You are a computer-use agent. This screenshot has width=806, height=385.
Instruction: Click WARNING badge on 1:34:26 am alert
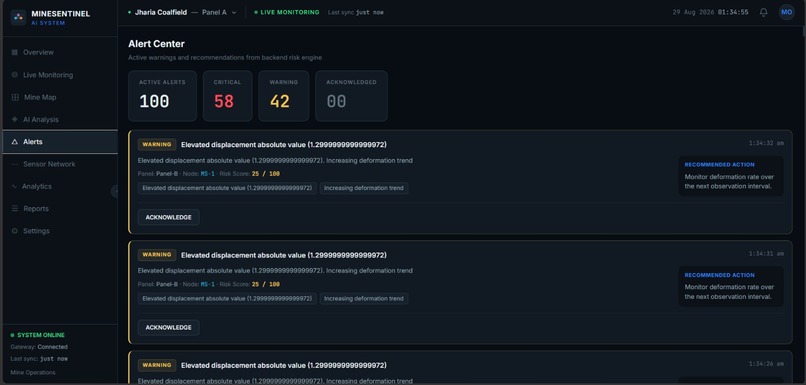click(157, 365)
